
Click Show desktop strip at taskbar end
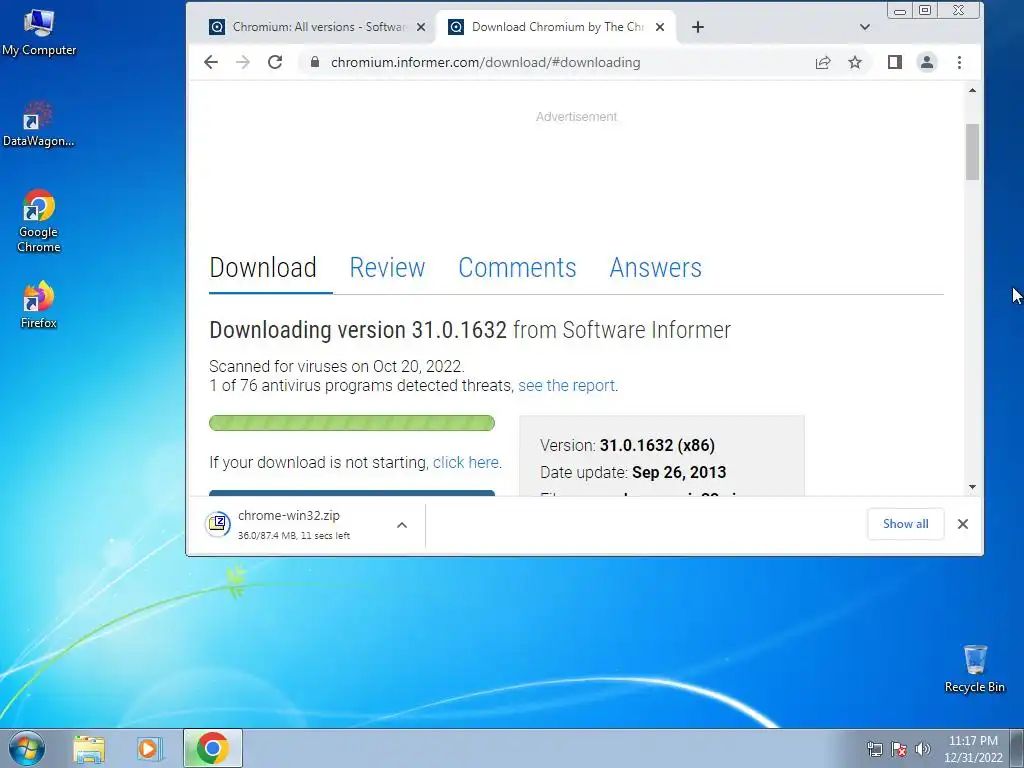[x=1017, y=748]
